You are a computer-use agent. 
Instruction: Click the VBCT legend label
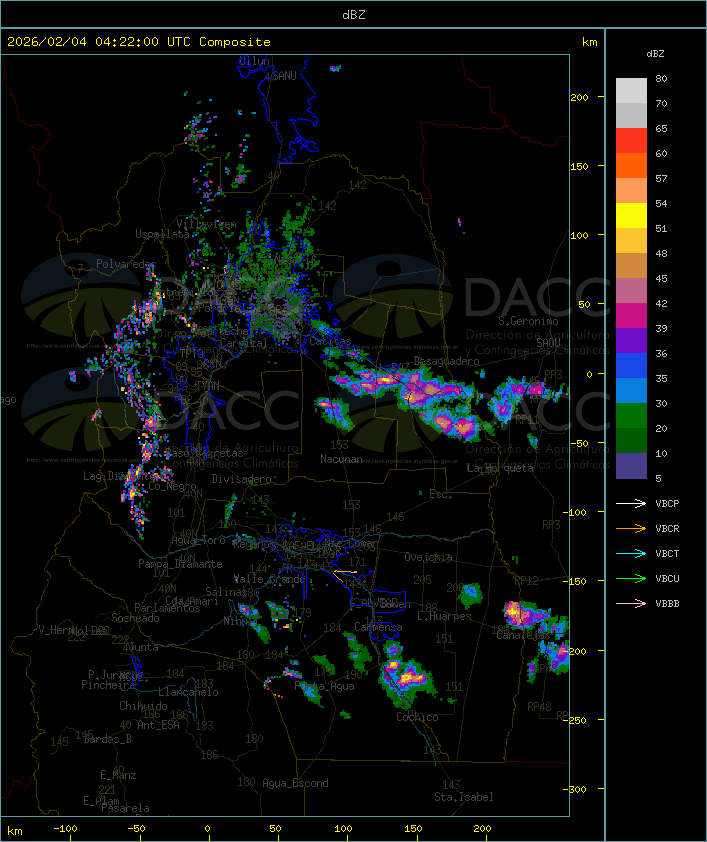(x=667, y=554)
